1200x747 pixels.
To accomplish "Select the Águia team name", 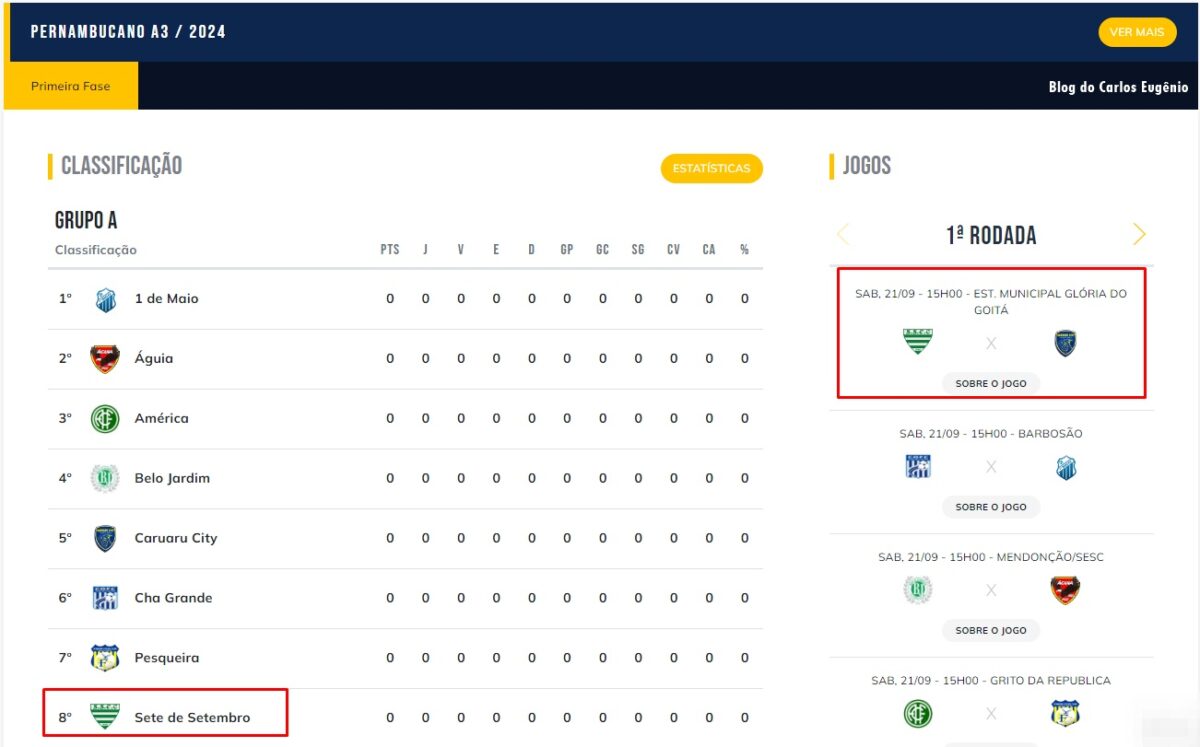I will [x=154, y=359].
